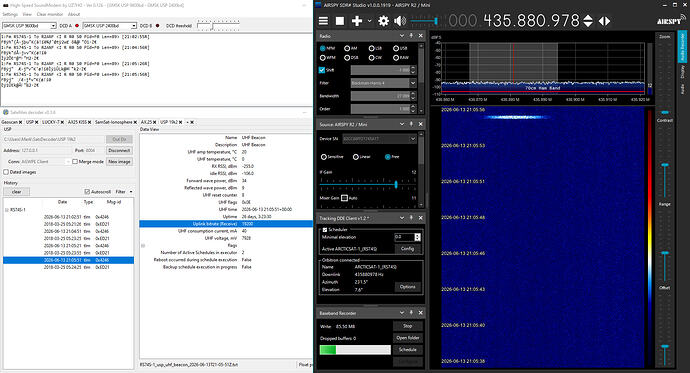
Task: Clear the History list
Action: pyautogui.click(x=16, y=192)
